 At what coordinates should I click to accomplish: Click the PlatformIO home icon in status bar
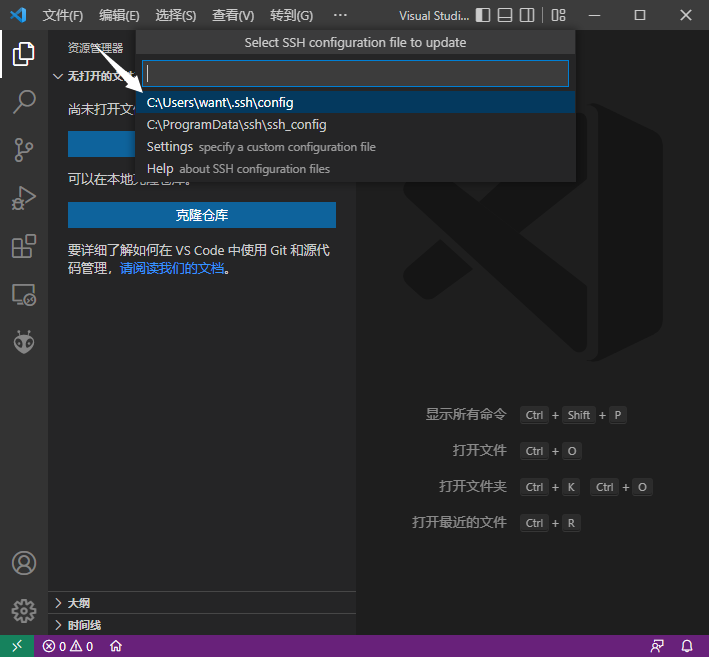(x=116, y=646)
